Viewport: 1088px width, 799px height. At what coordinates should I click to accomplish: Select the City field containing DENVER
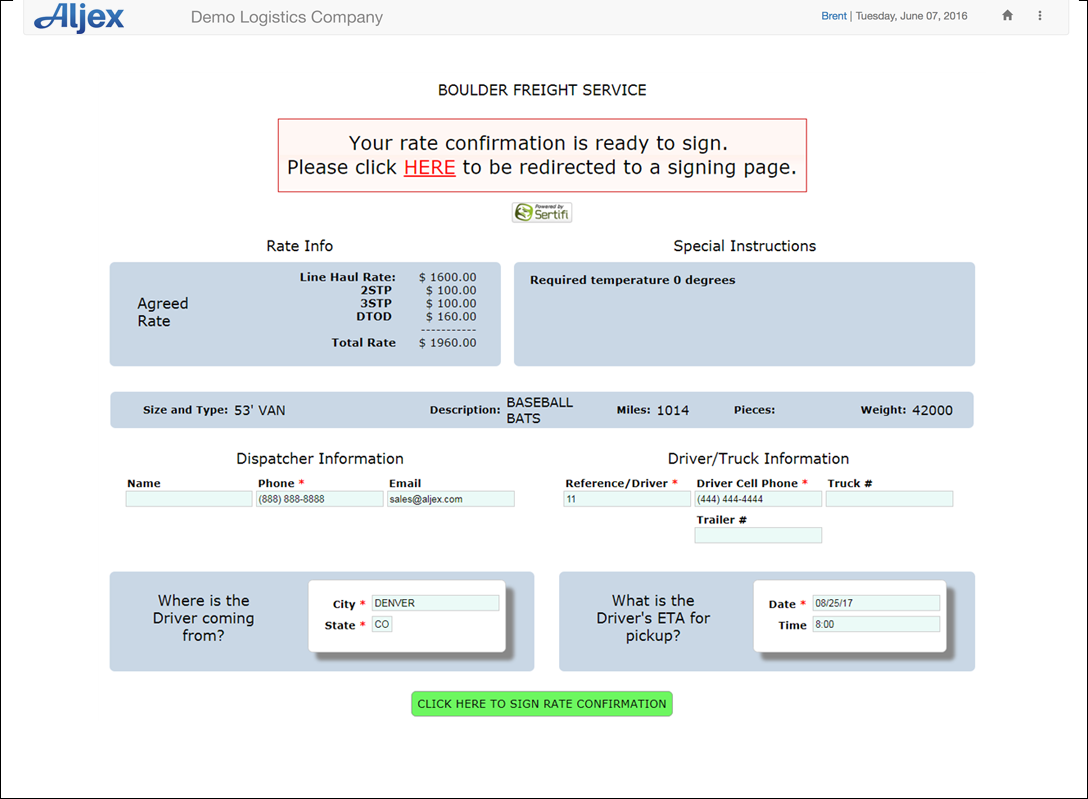[434, 602]
